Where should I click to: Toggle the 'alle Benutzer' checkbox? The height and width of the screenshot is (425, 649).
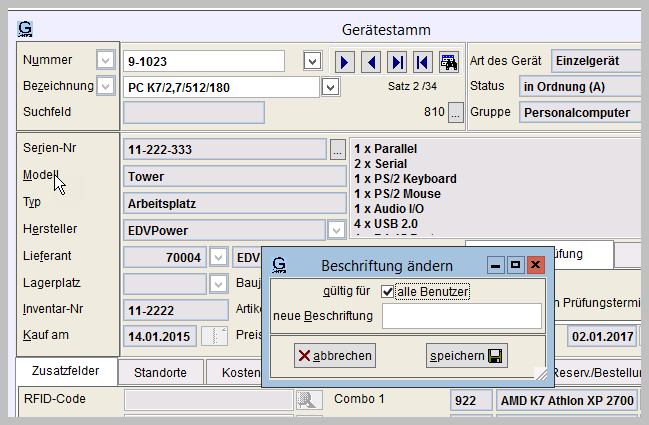388,292
